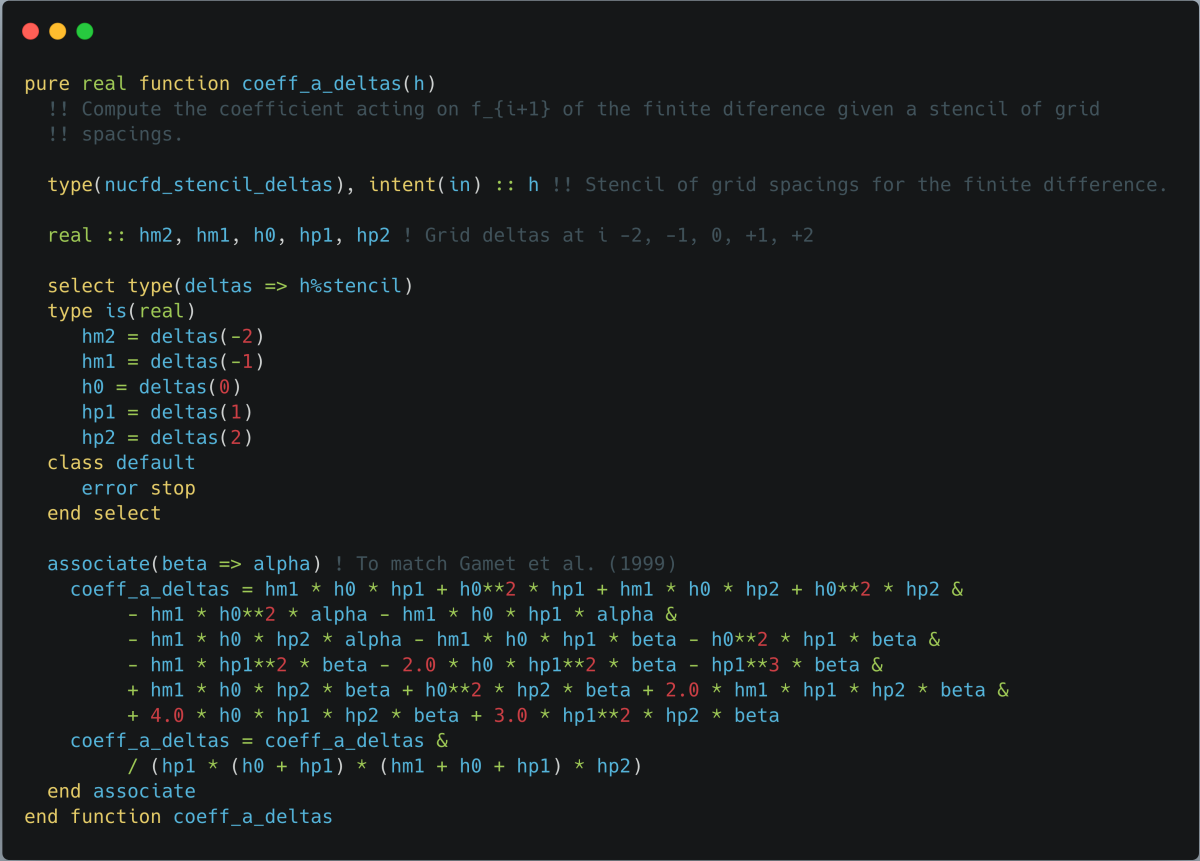This screenshot has height=861, width=1200.
Task: Click the hm2 = deltas(-2) assignment
Action: pos(173,336)
